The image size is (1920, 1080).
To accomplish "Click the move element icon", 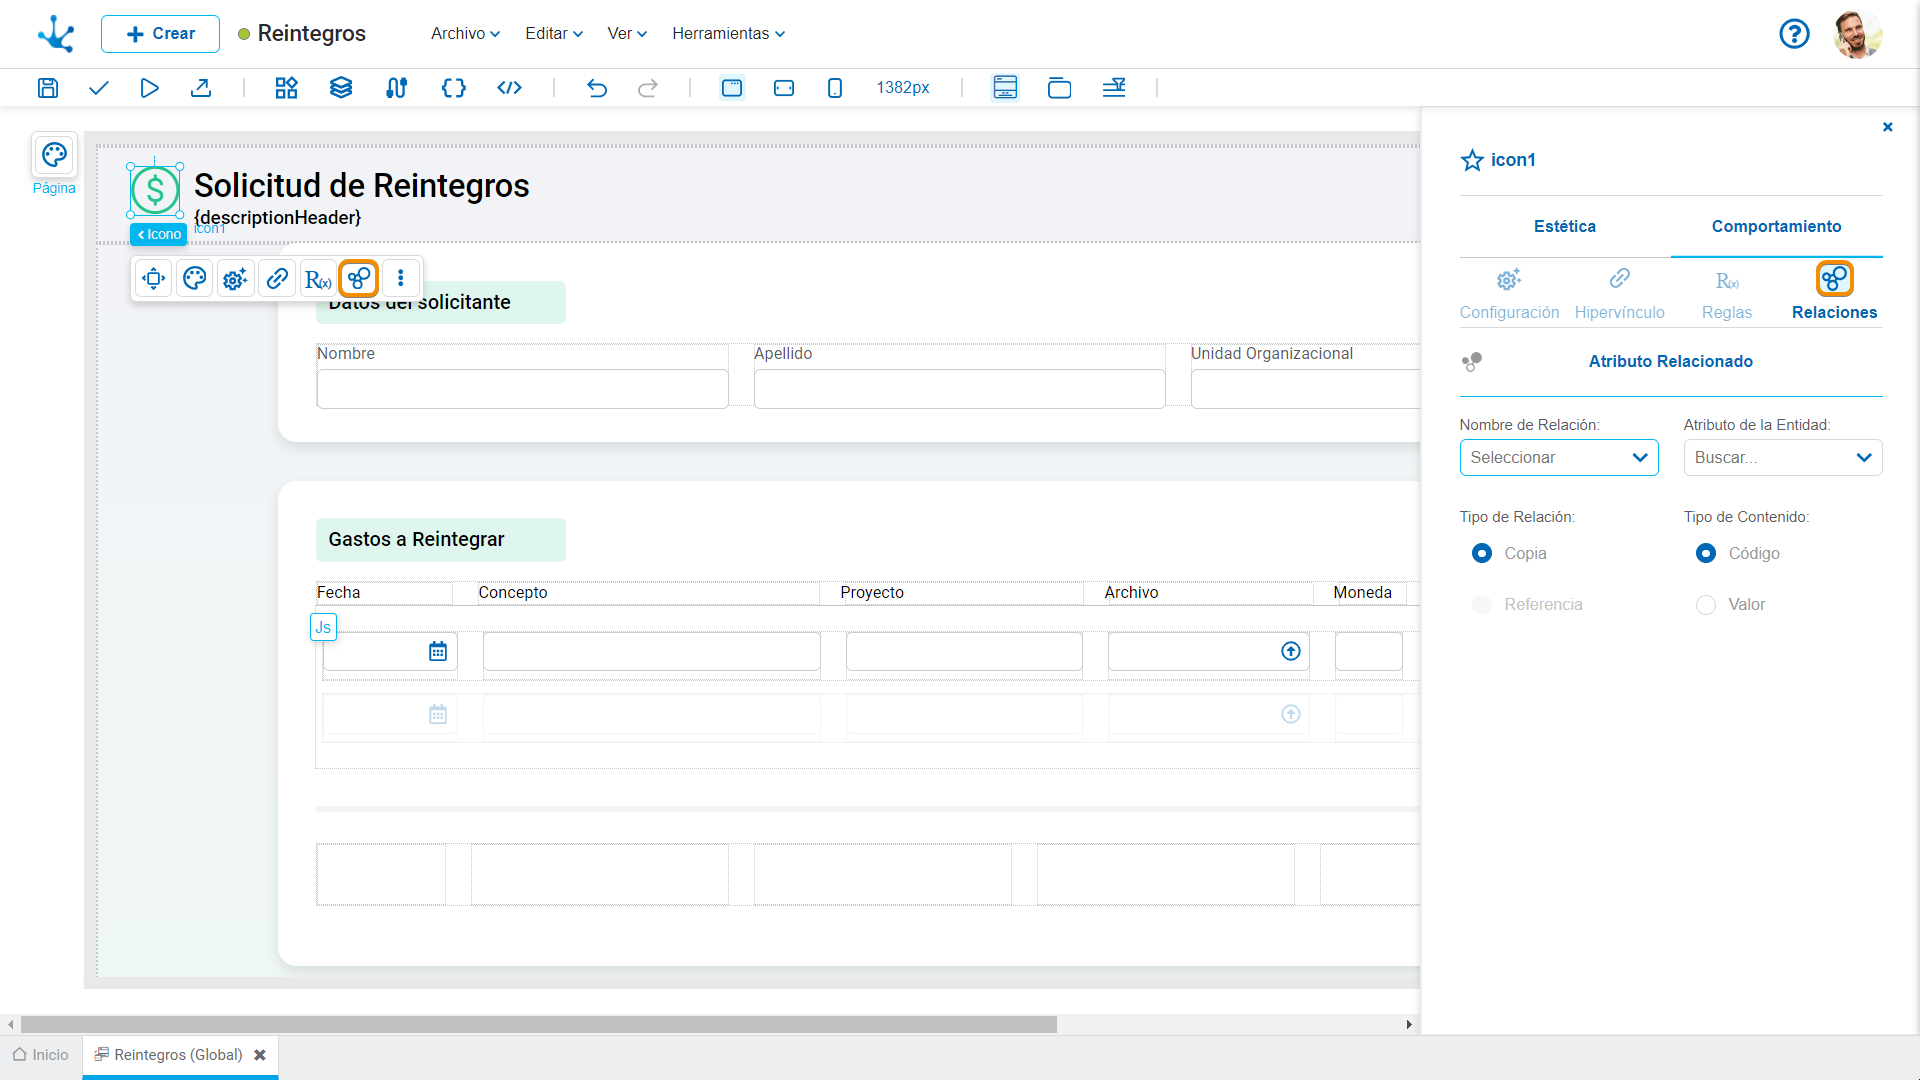I will pos(154,278).
